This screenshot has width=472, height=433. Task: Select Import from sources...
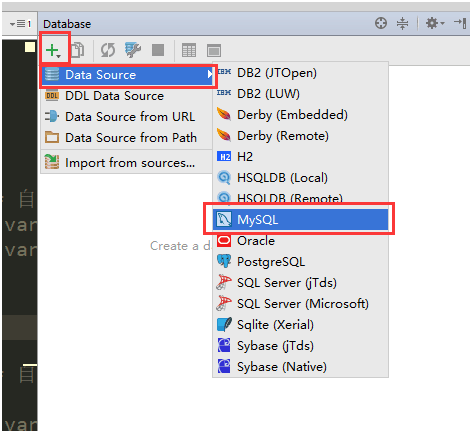[x=127, y=163]
